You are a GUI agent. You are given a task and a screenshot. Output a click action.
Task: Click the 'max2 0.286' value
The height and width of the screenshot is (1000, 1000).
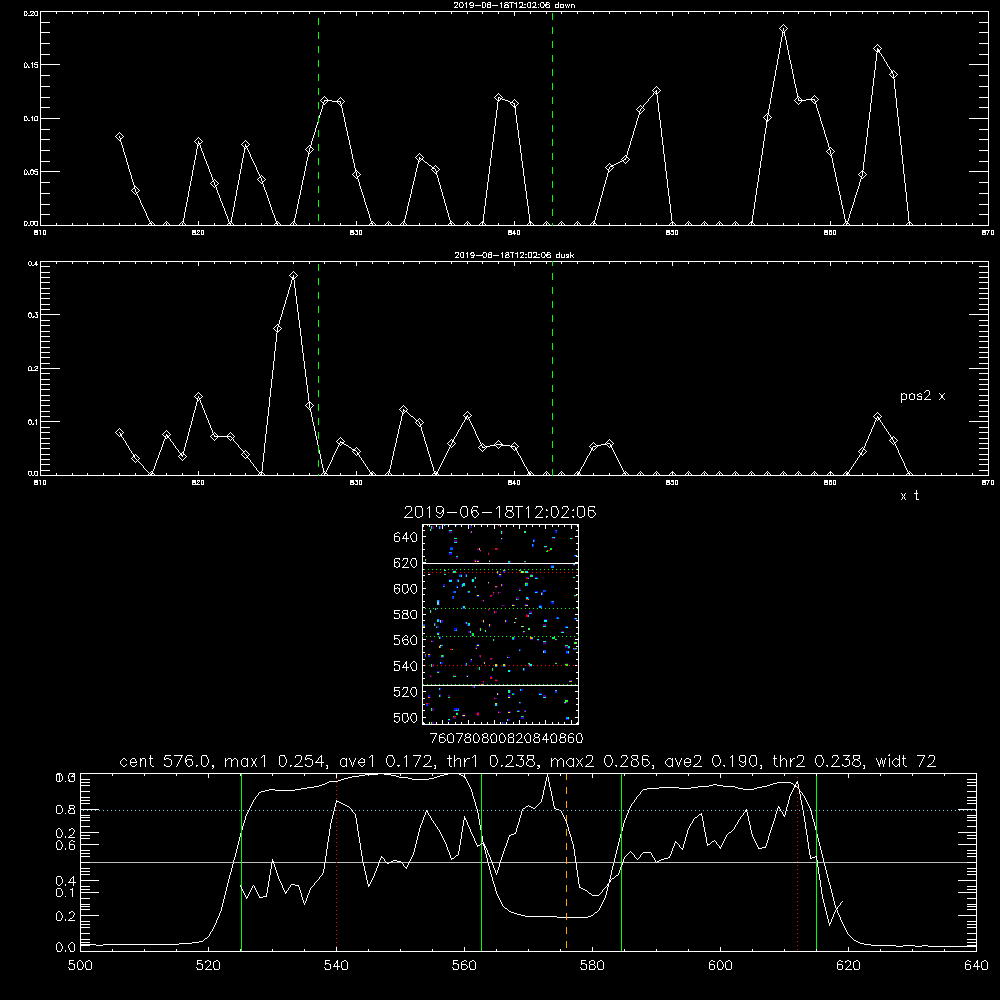pyautogui.click(x=601, y=761)
